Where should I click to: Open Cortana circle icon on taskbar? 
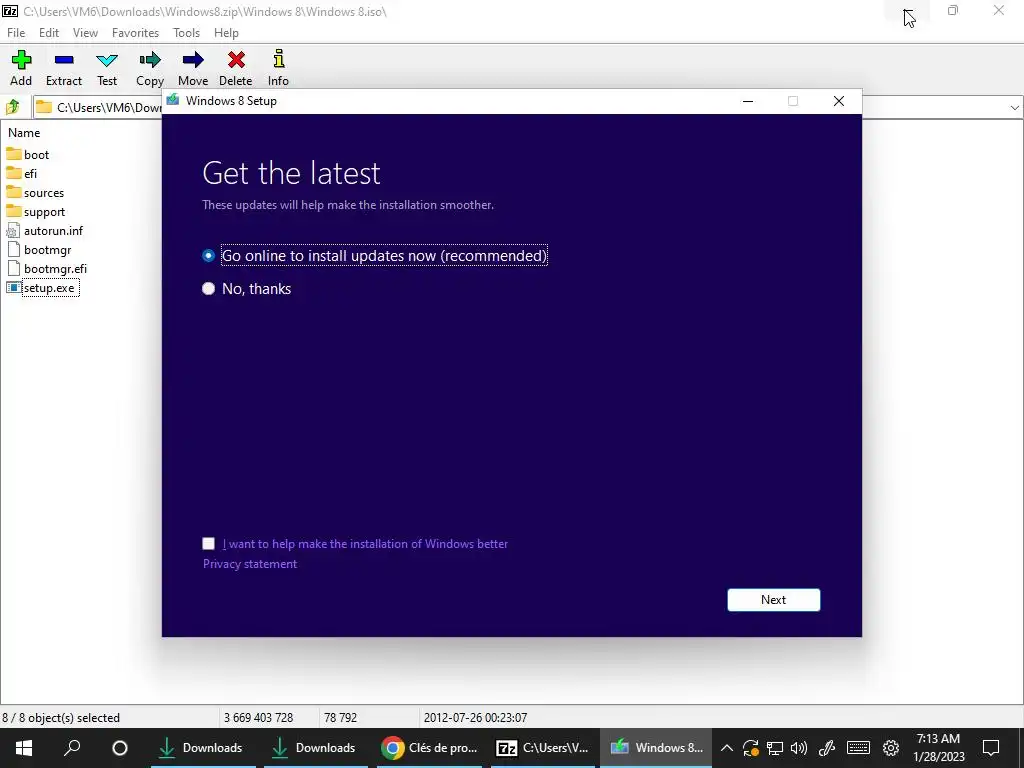point(120,748)
